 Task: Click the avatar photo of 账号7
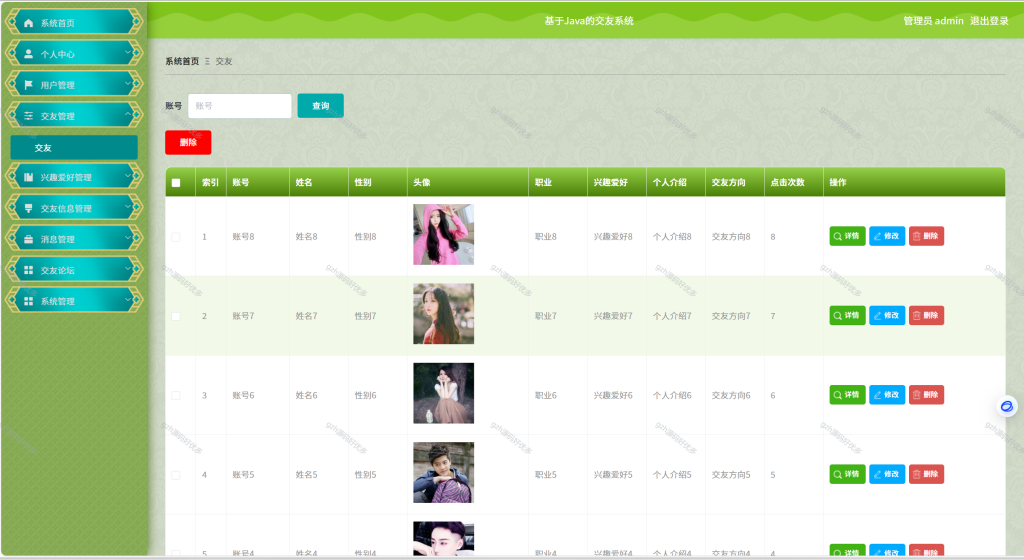click(x=443, y=314)
